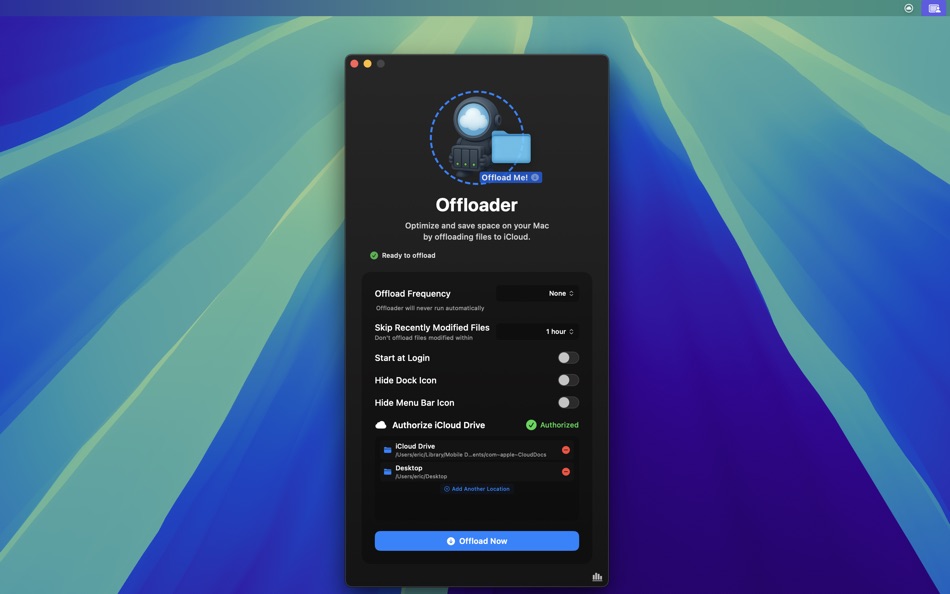Click the astronaut Offloader logo
Image resolution: width=950 pixels, height=594 pixels.
click(x=477, y=137)
